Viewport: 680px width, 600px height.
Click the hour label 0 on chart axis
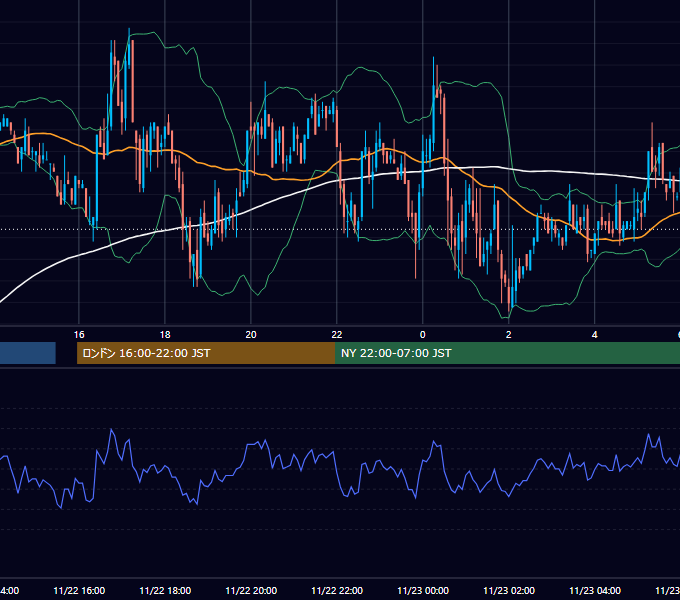click(422, 335)
